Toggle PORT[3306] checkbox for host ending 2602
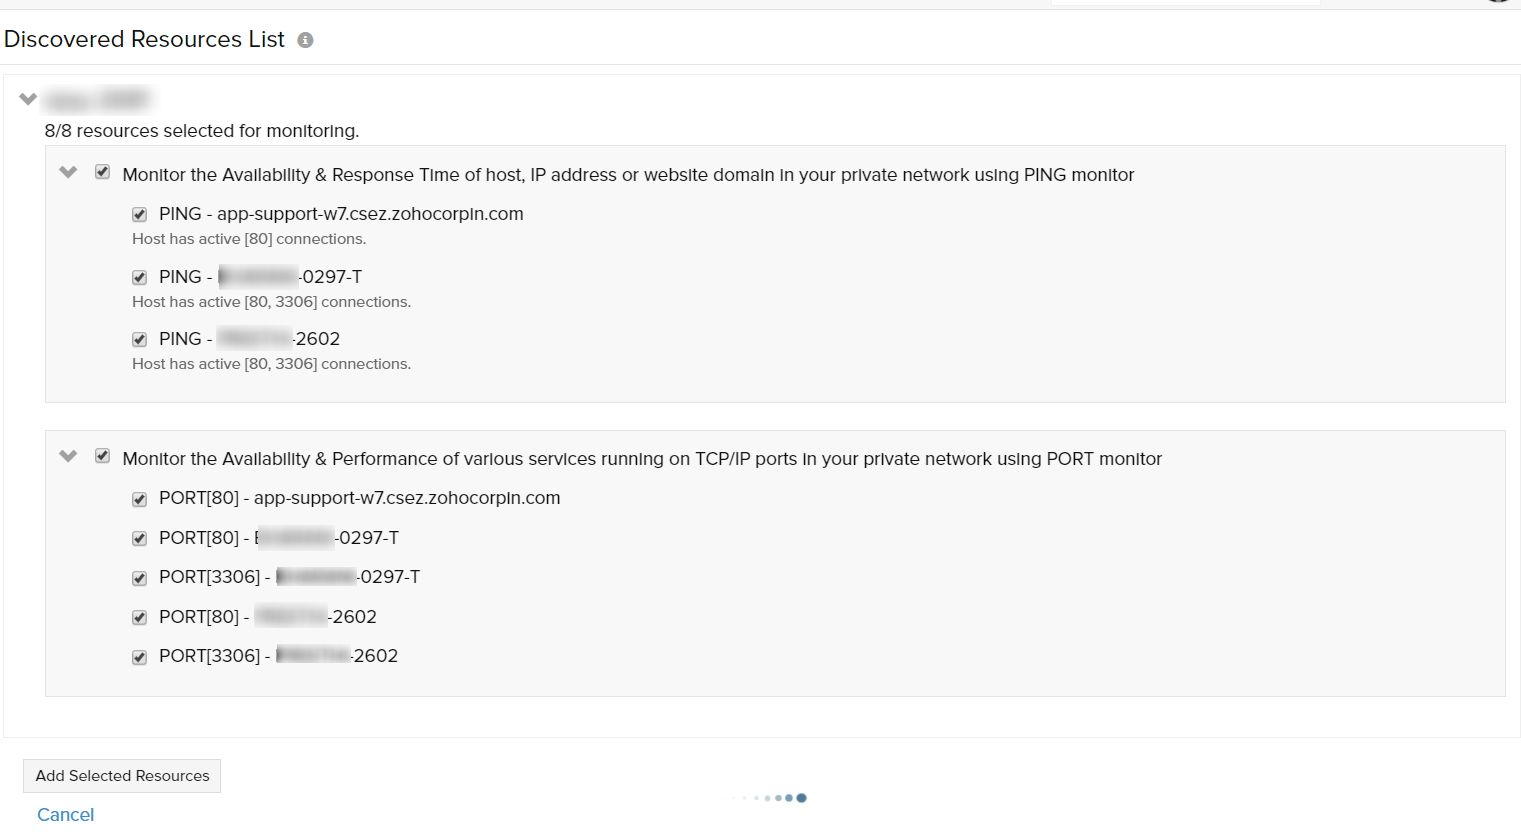This screenshot has width=1521, height=839. [x=140, y=657]
